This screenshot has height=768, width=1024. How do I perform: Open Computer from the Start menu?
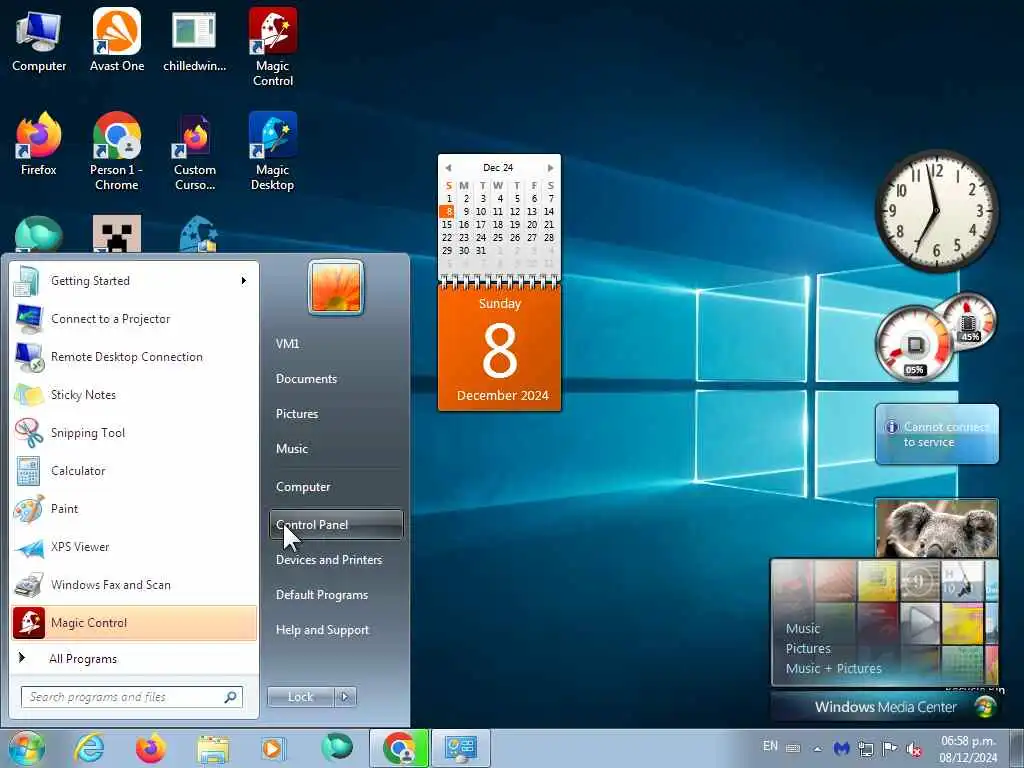coord(336,487)
